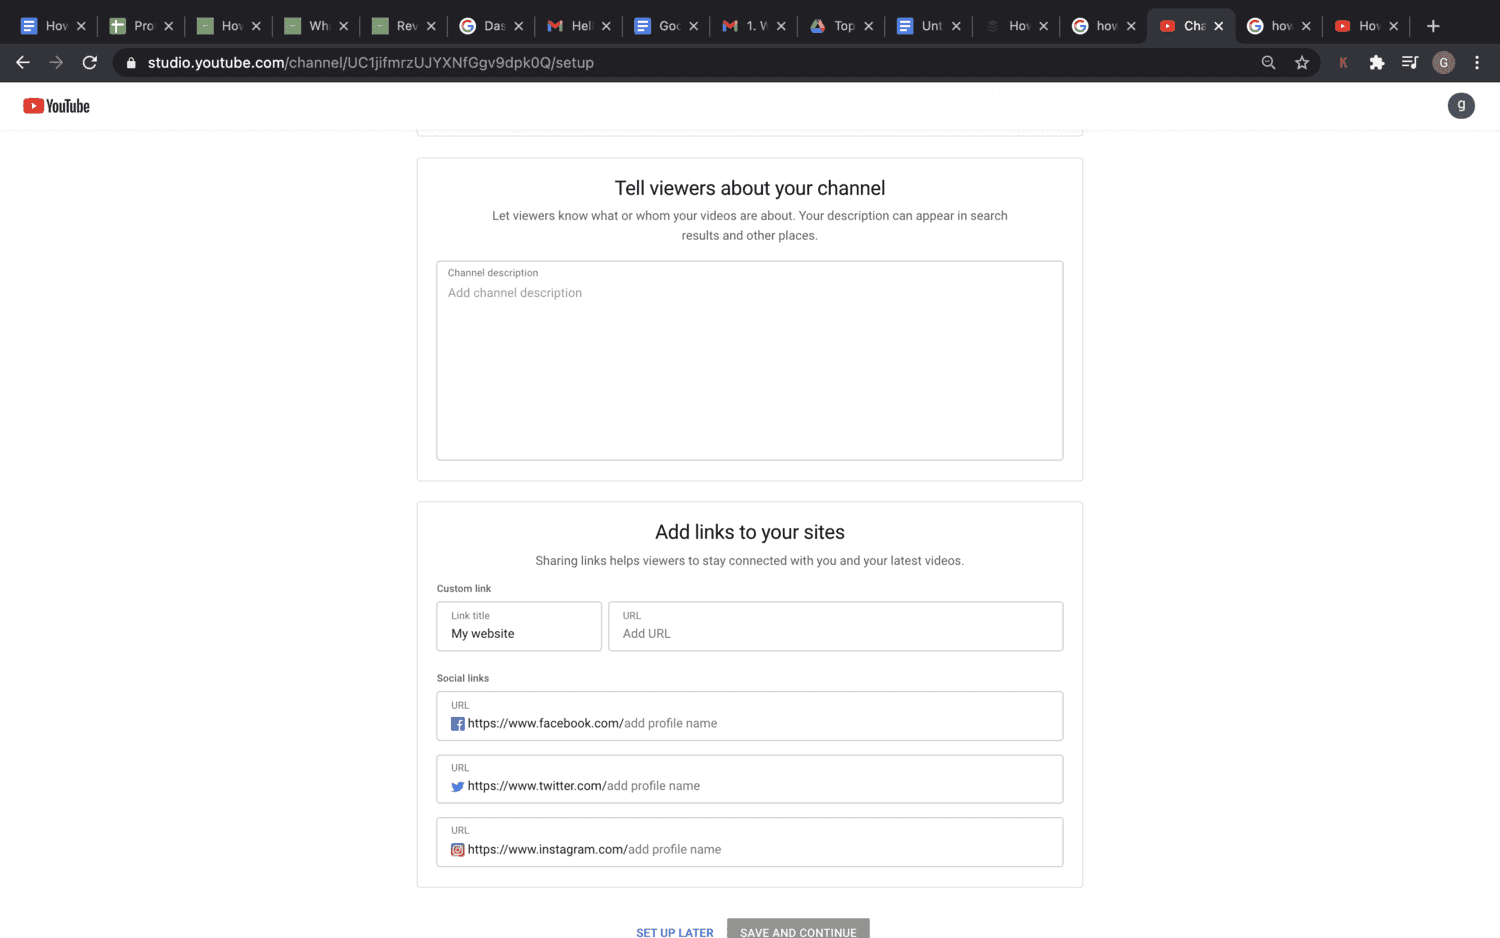This screenshot has width=1500, height=938.
Task: Click the Instagram icon in social links
Action: point(458,850)
